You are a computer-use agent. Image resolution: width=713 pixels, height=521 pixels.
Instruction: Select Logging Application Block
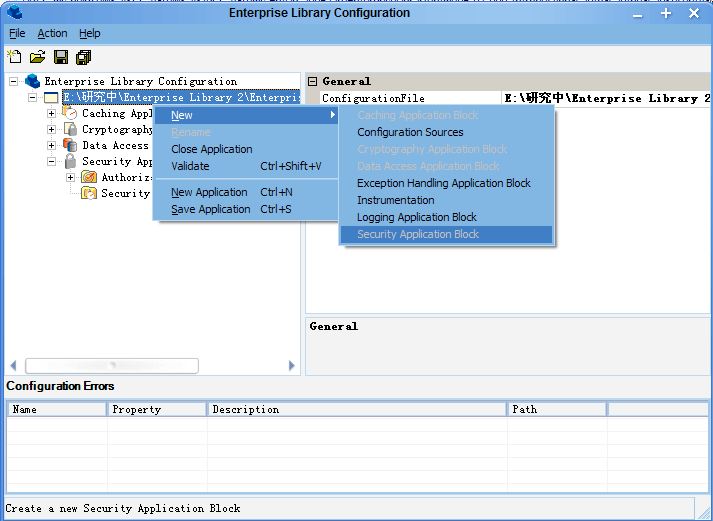[447, 217]
